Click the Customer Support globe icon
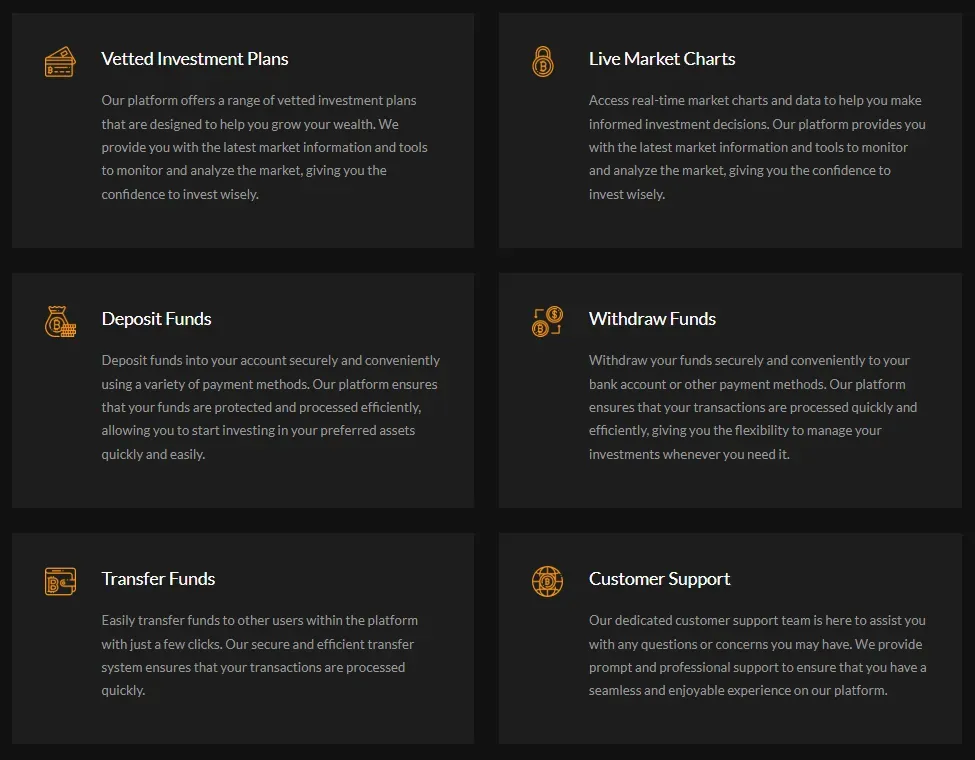975x760 pixels. tap(546, 581)
